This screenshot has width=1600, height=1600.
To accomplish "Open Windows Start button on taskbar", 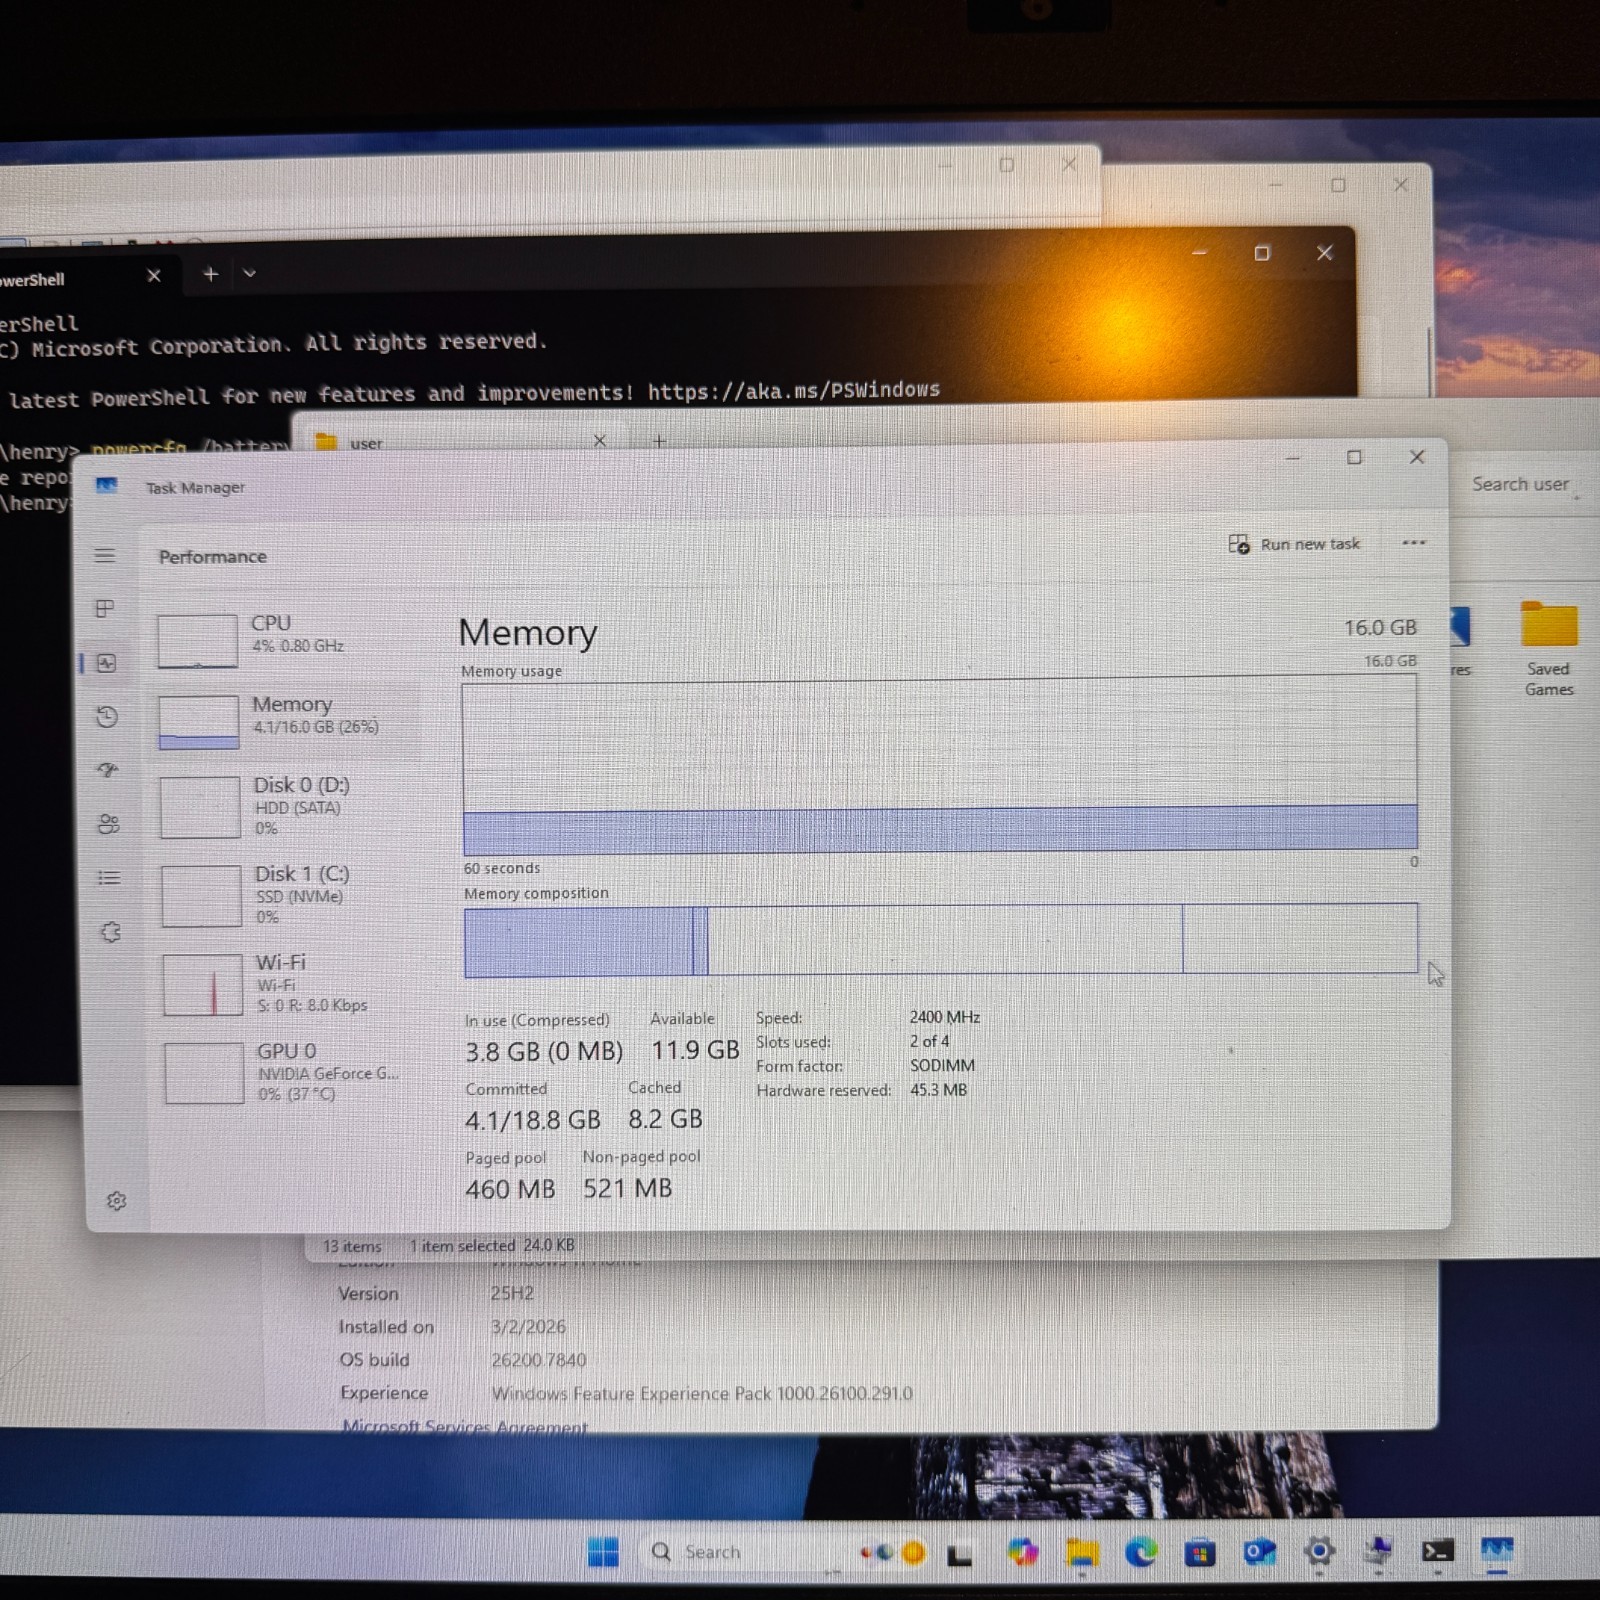I will pos(603,1552).
